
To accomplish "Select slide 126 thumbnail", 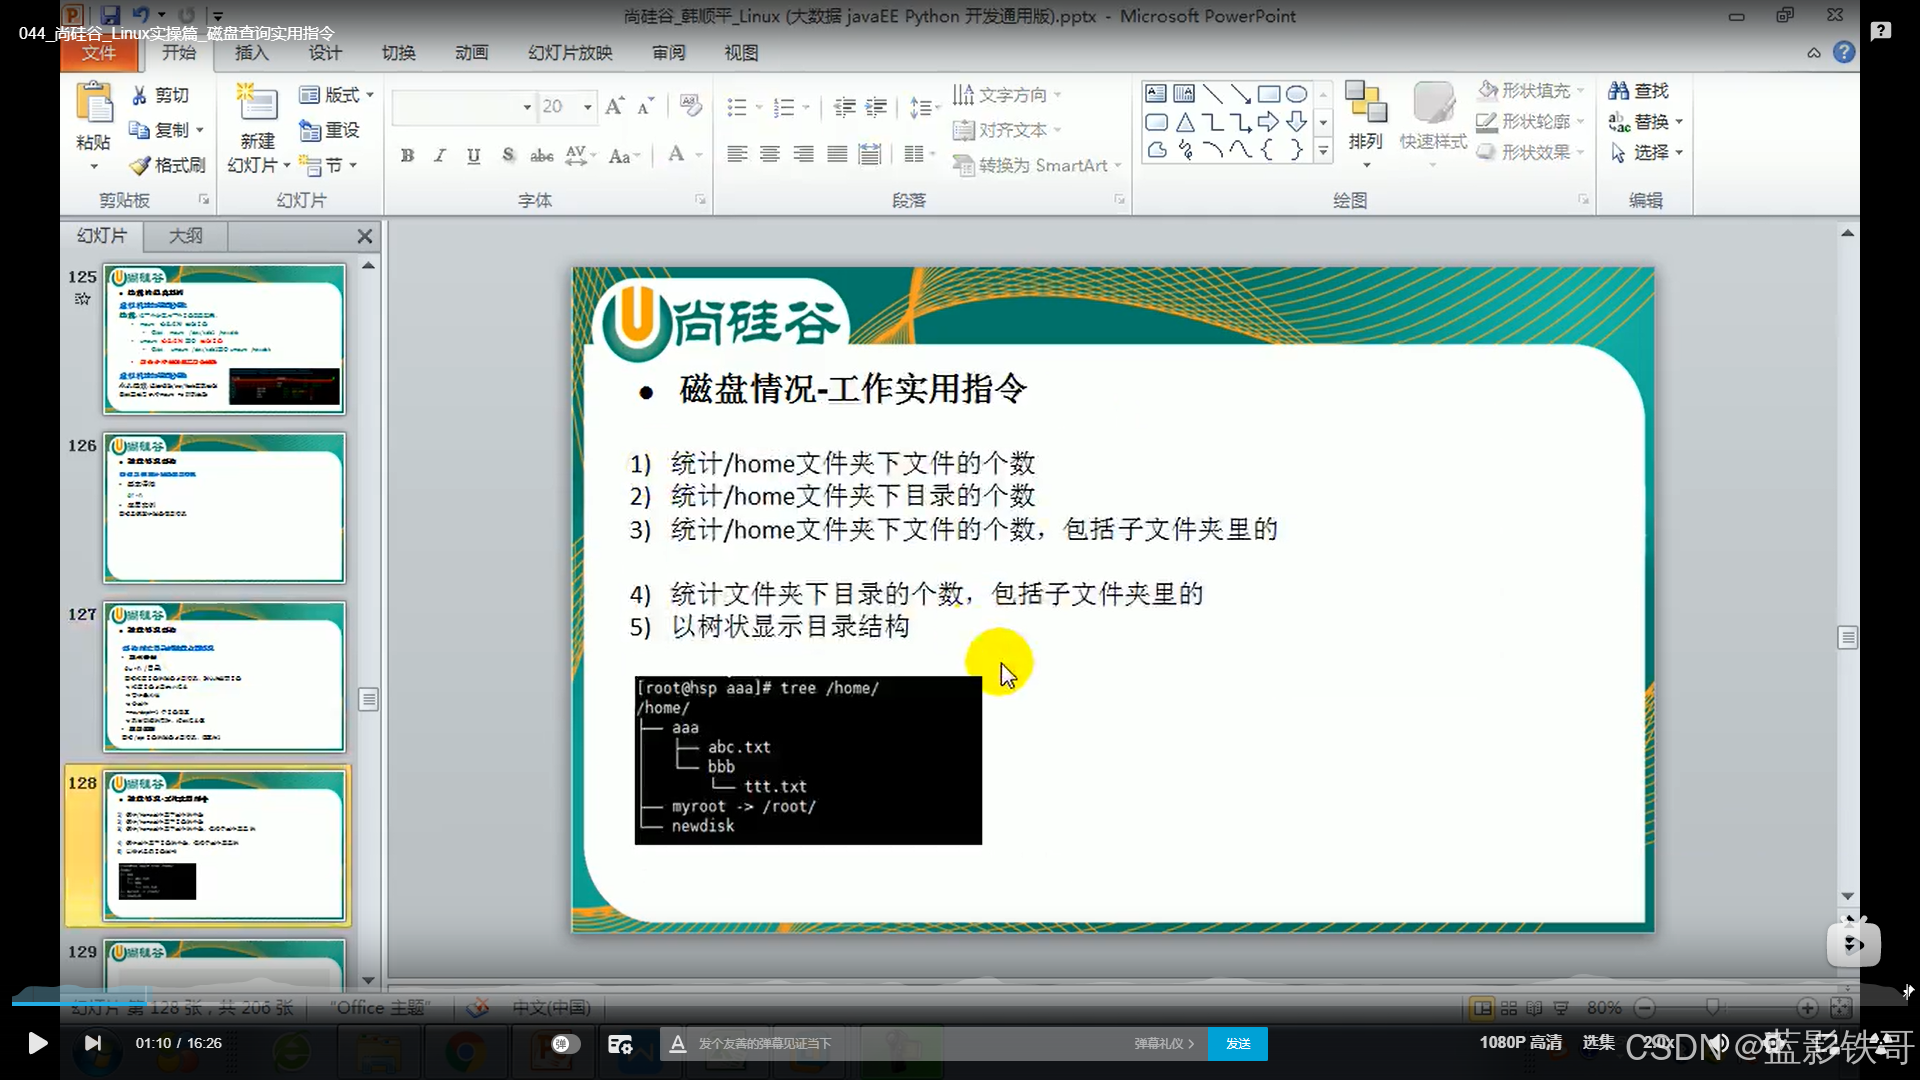I will coord(224,508).
